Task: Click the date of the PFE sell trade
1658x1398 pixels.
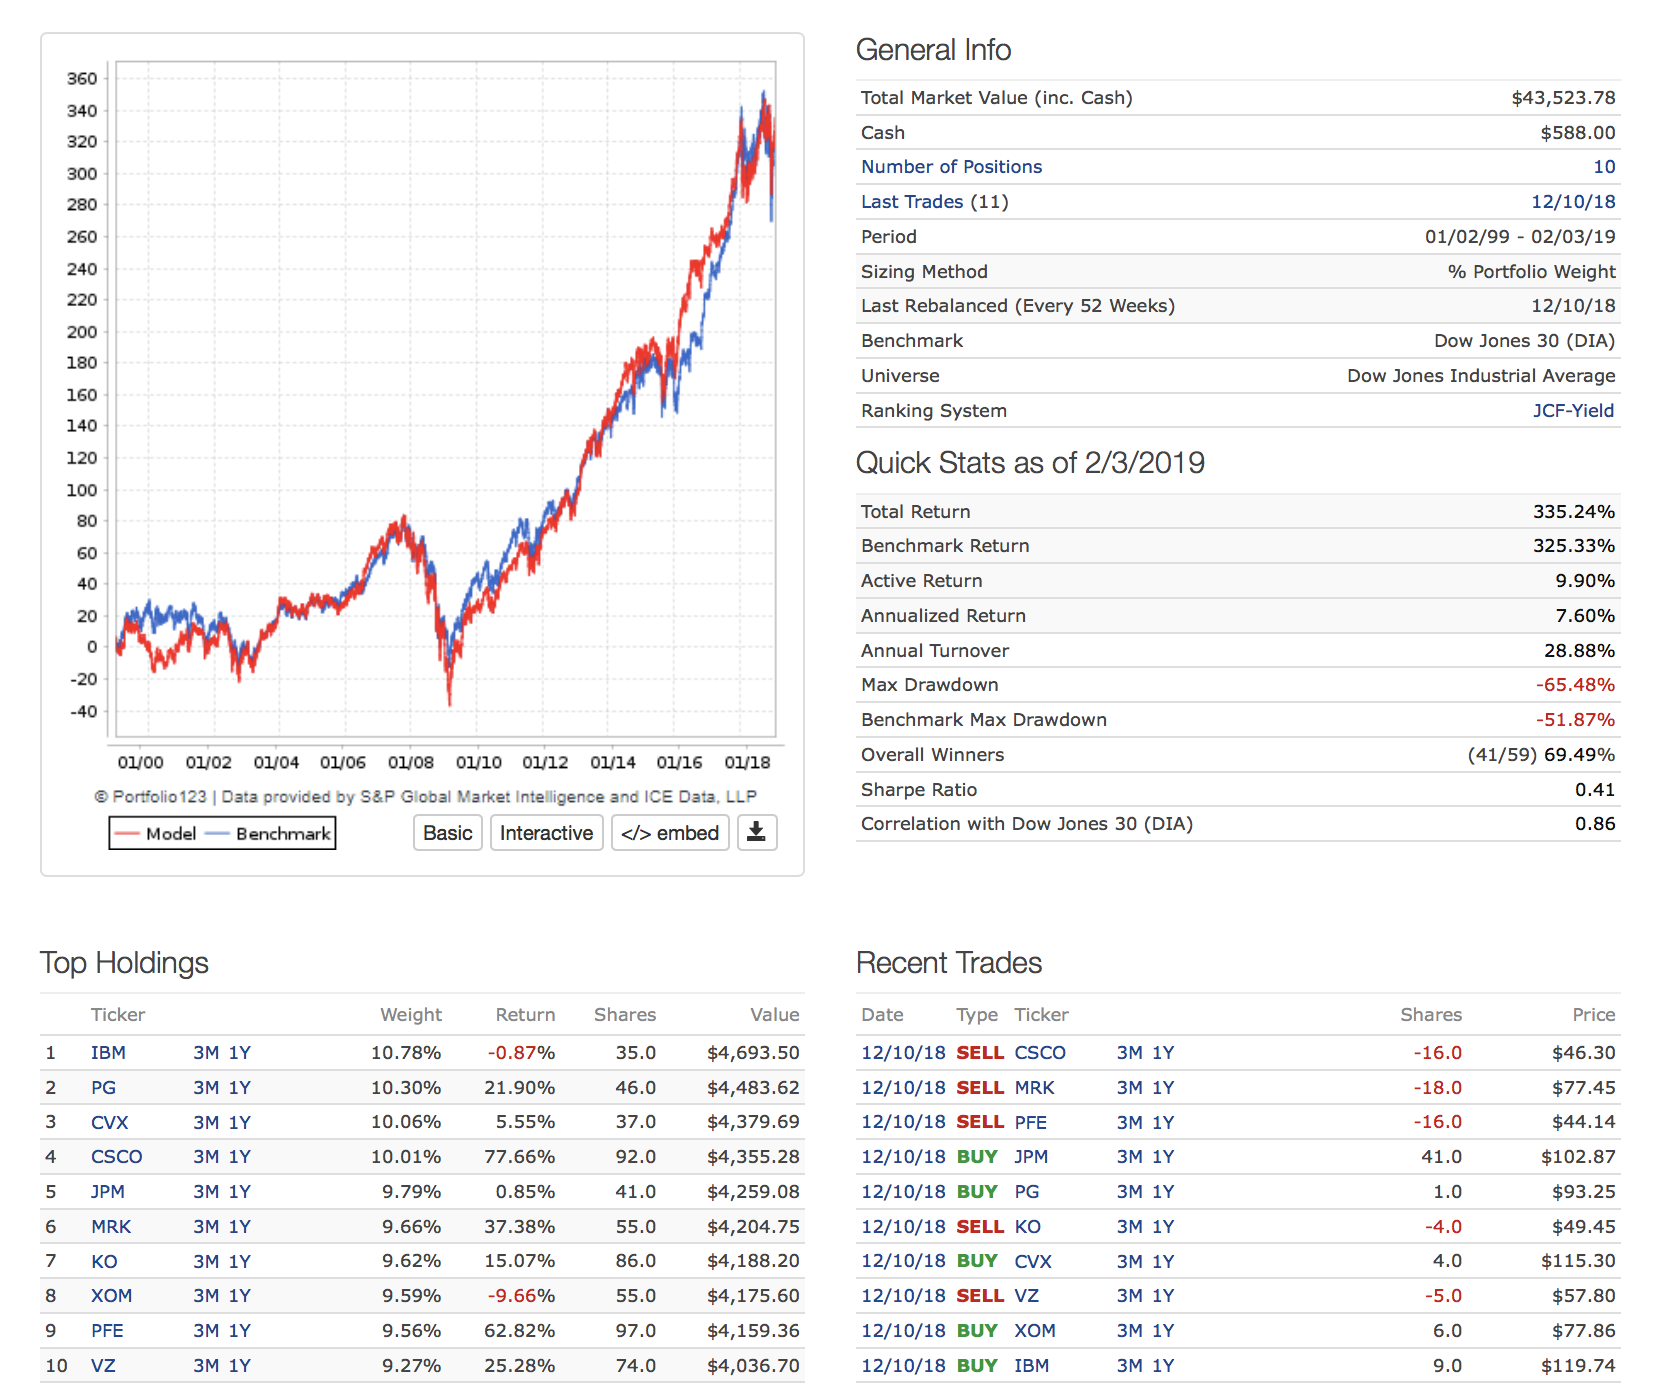Action: [903, 1123]
